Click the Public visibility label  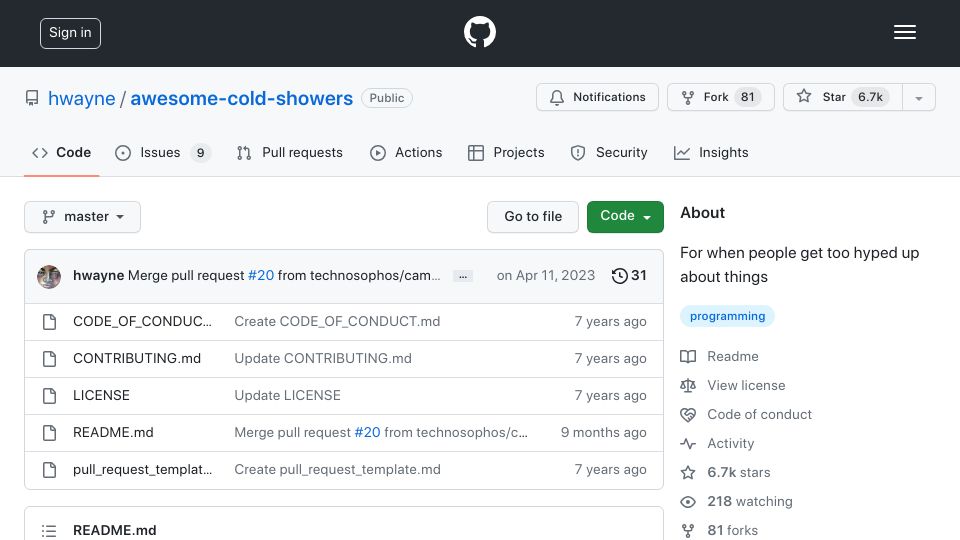click(x=386, y=98)
